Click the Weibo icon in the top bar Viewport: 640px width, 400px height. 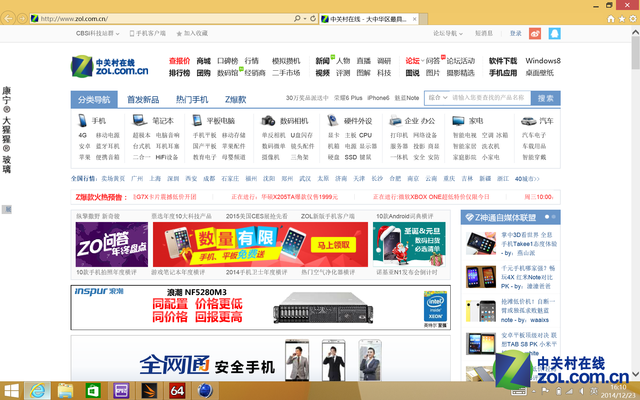pos(535,33)
